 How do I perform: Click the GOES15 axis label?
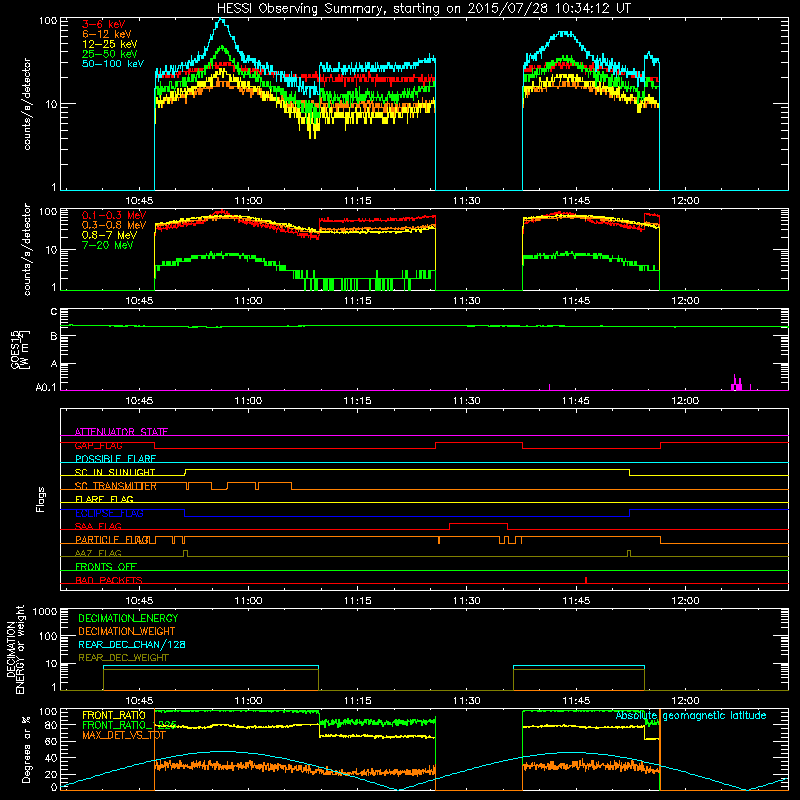point(20,350)
